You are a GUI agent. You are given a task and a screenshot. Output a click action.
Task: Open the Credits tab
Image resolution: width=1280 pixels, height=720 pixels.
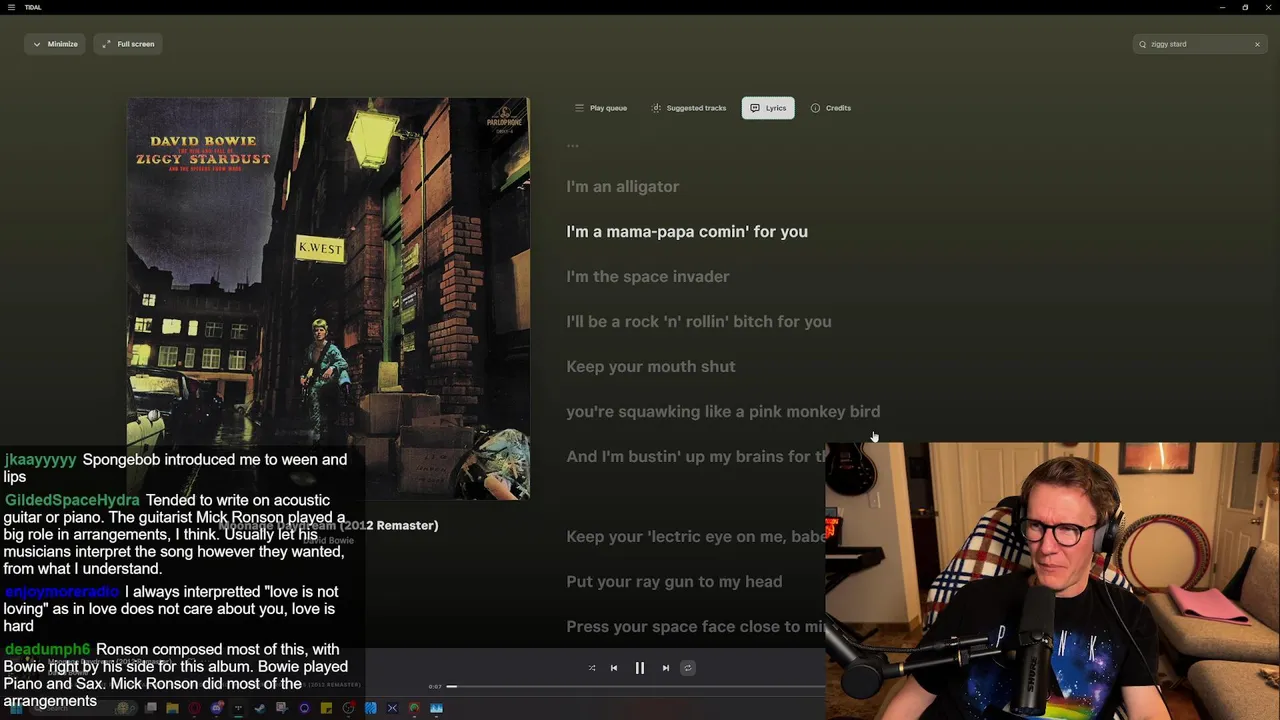(831, 108)
